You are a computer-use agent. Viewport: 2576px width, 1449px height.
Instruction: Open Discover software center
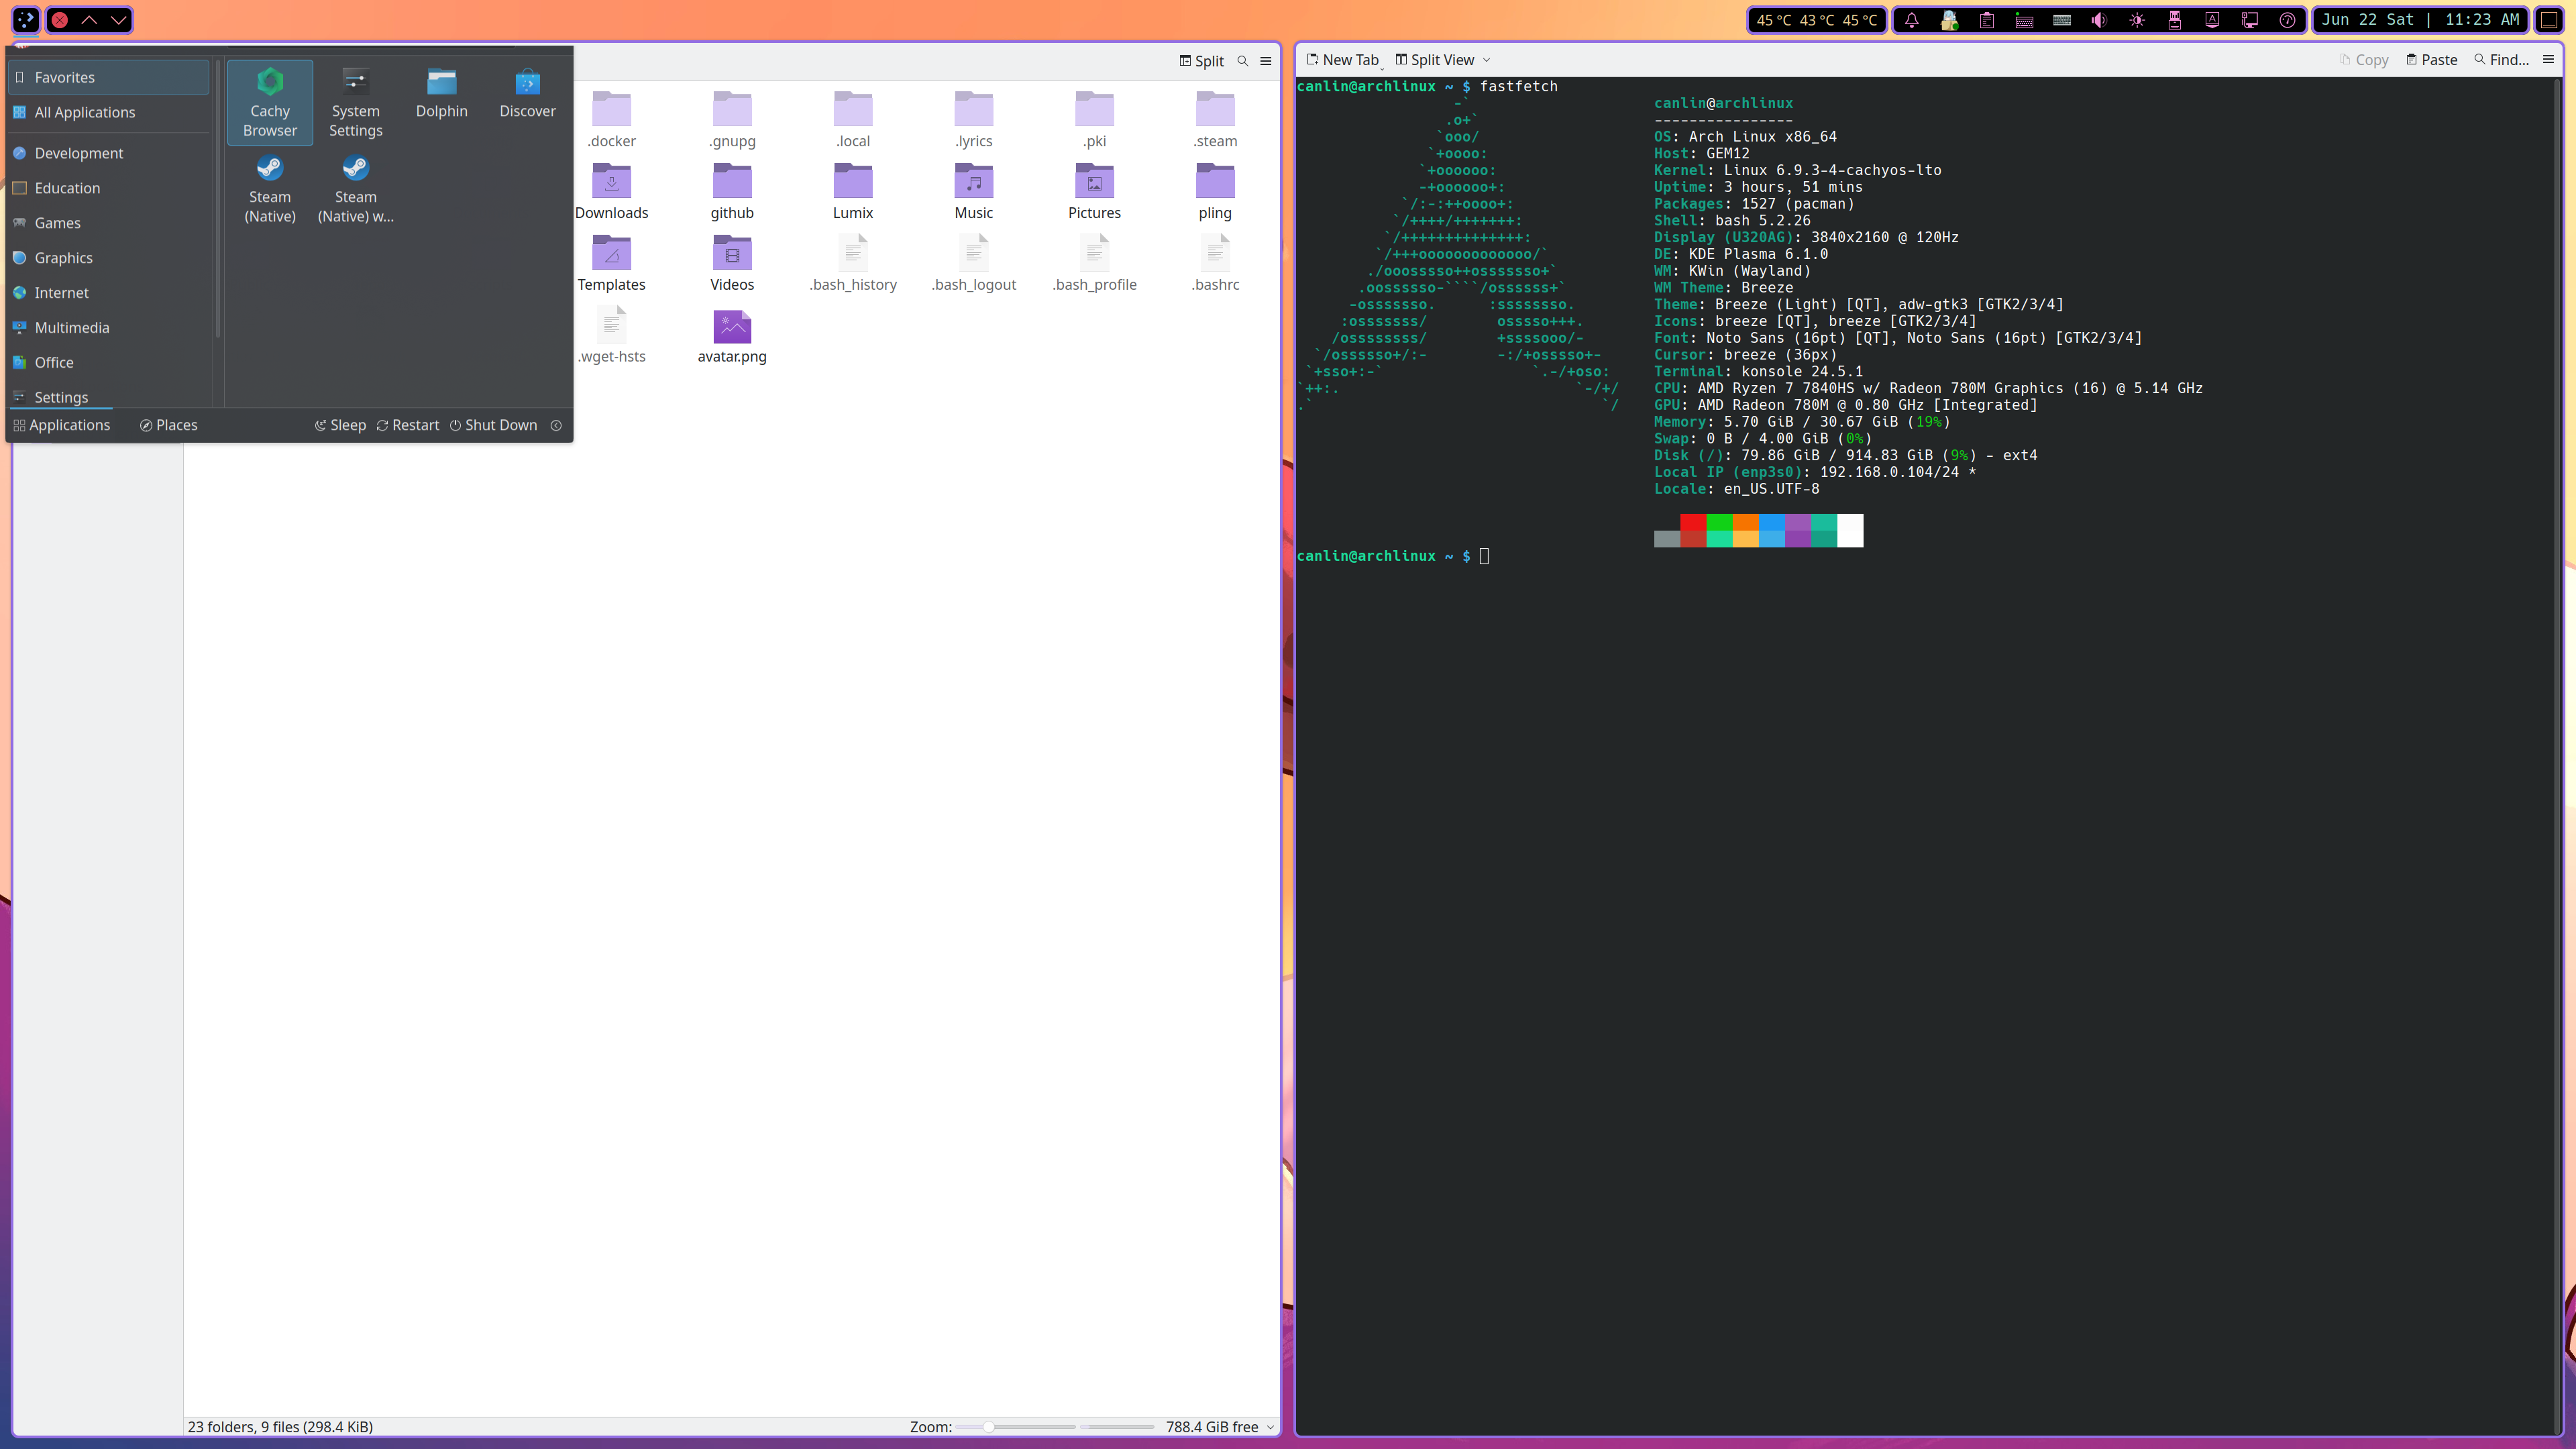pyautogui.click(x=527, y=93)
